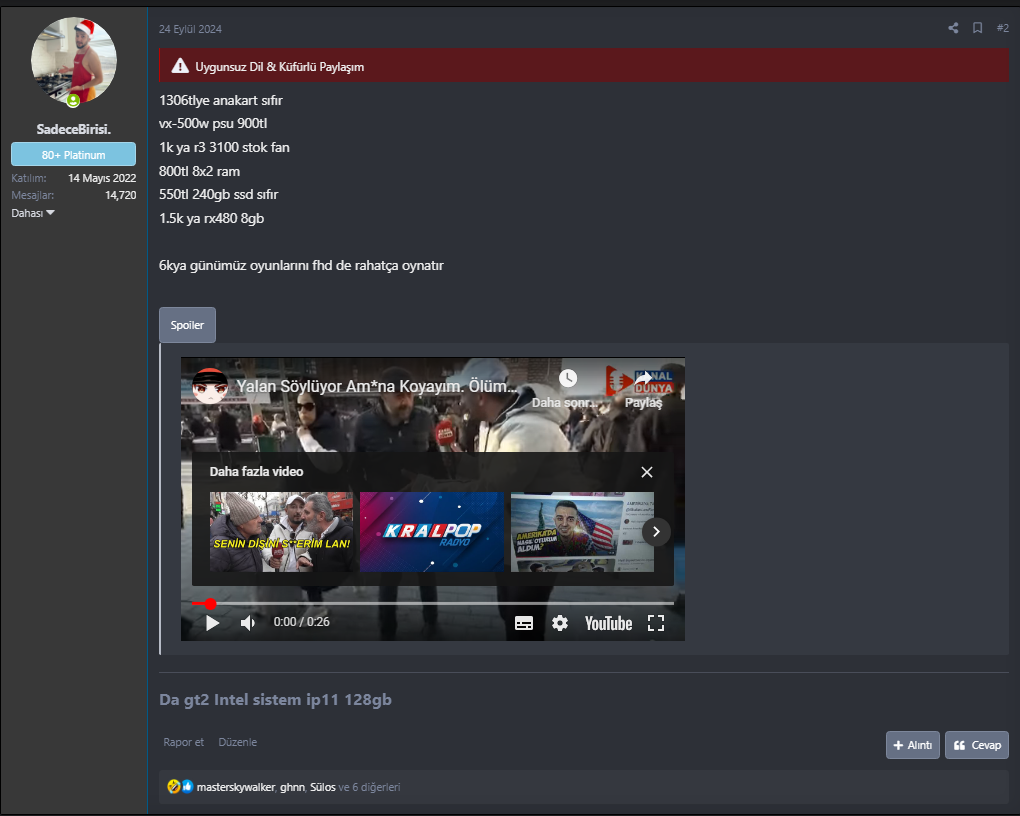The image size is (1020, 816).
Task: Click the text '1.5k ya rx480 8gb'
Action: pos(211,218)
